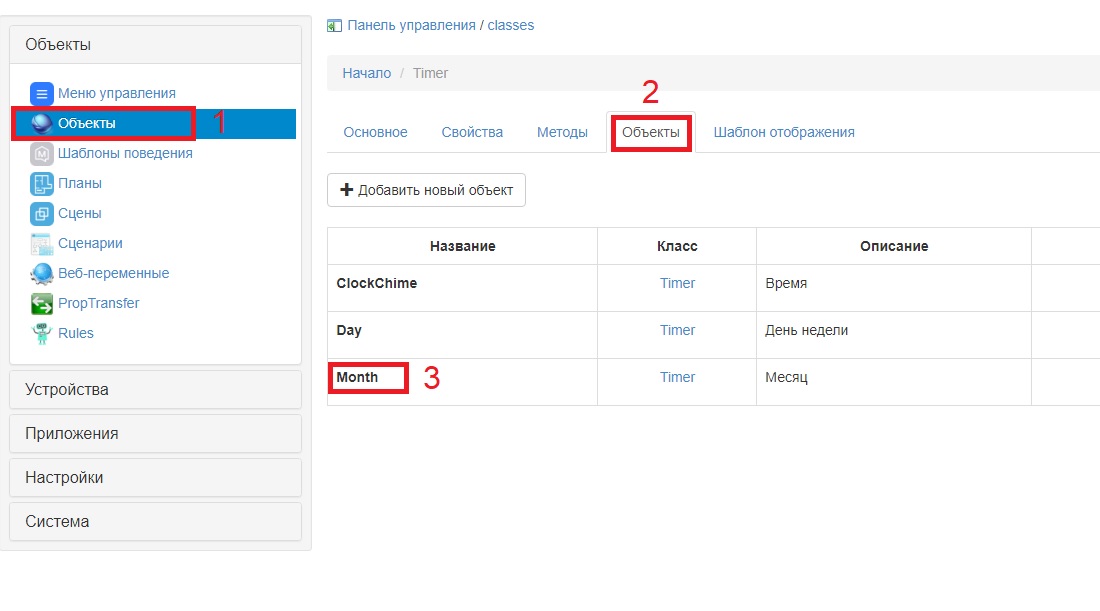Click Панель управления header link
This screenshot has width=1100, height=611.
tap(412, 25)
